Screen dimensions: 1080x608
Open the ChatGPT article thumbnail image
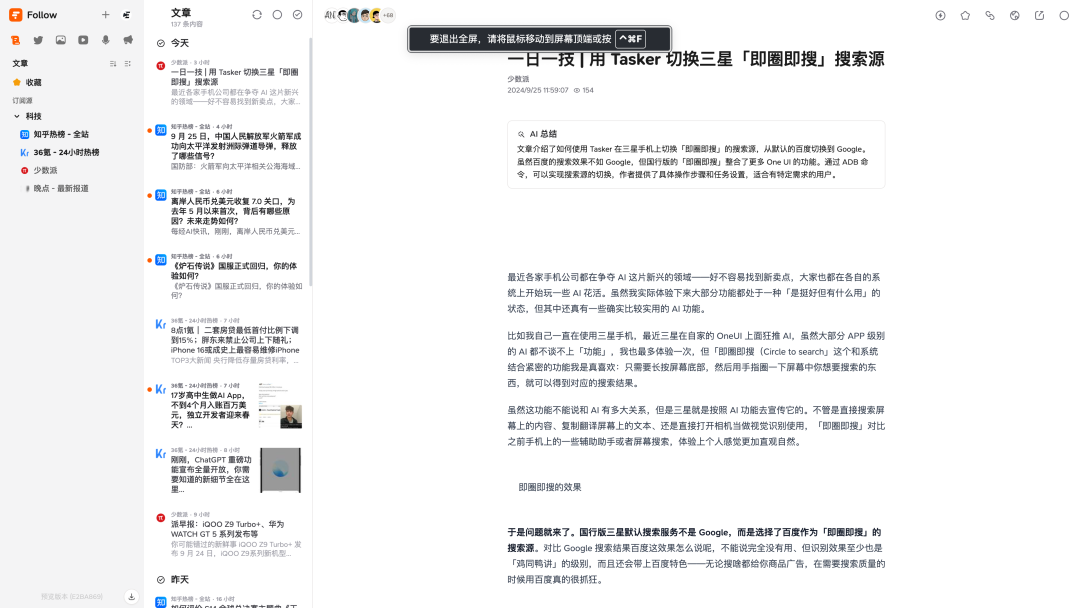point(280,470)
